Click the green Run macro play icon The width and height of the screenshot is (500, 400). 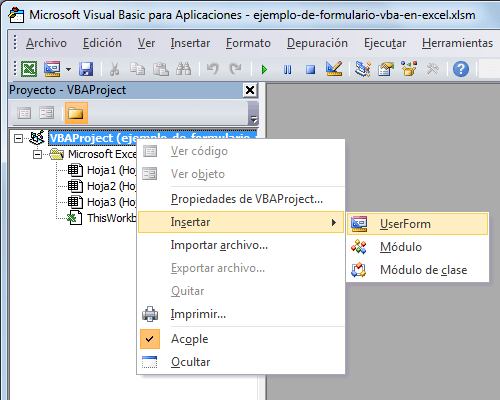[x=264, y=69]
